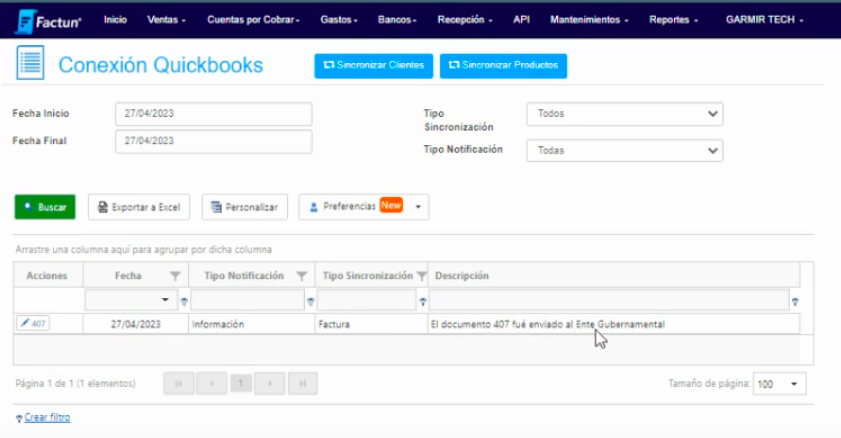Click the Tipo Sincronización filter input
The image size is (841, 438).
click(367, 300)
